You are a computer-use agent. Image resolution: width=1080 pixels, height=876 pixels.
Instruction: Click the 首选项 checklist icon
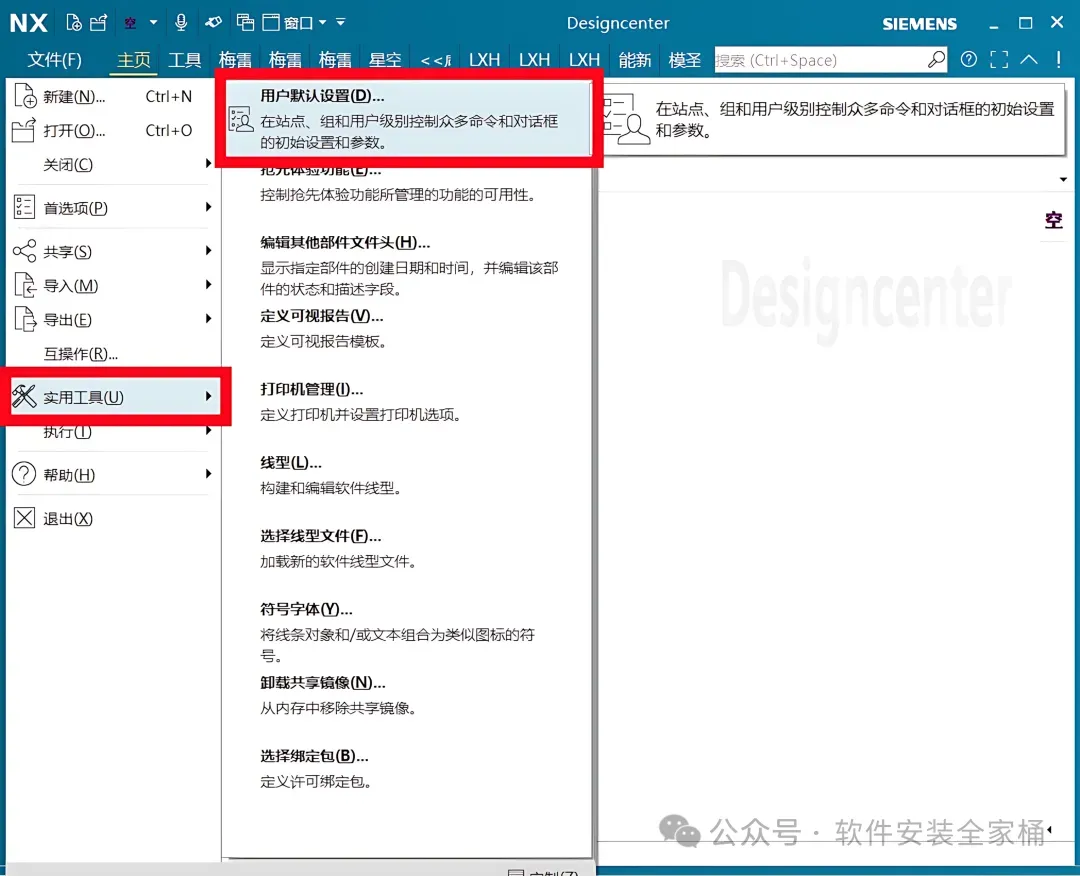pyautogui.click(x=24, y=207)
